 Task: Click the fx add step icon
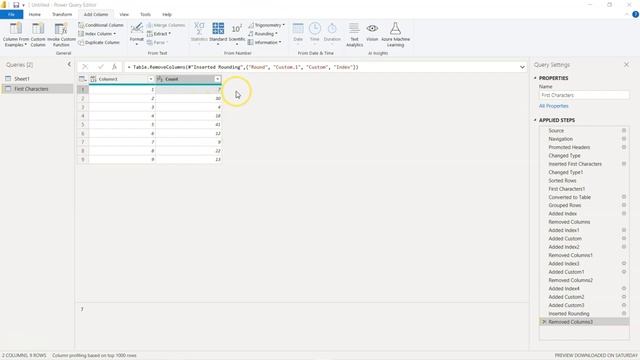click(x=115, y=67)
